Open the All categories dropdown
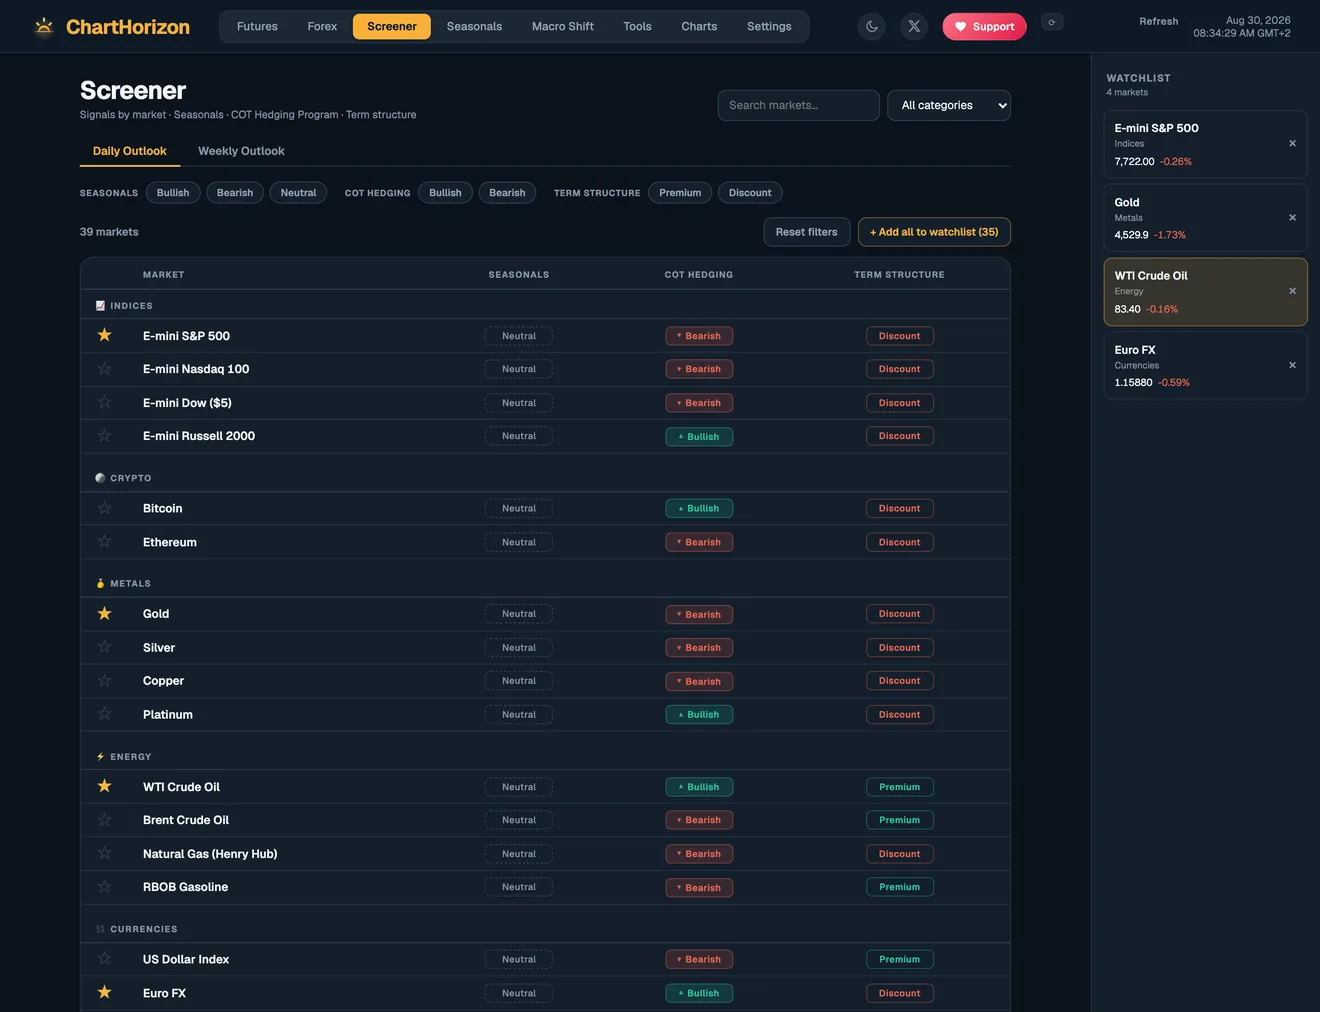Image resolution: width=1320 pixels, height=1012 pixels. coord(949,105)
